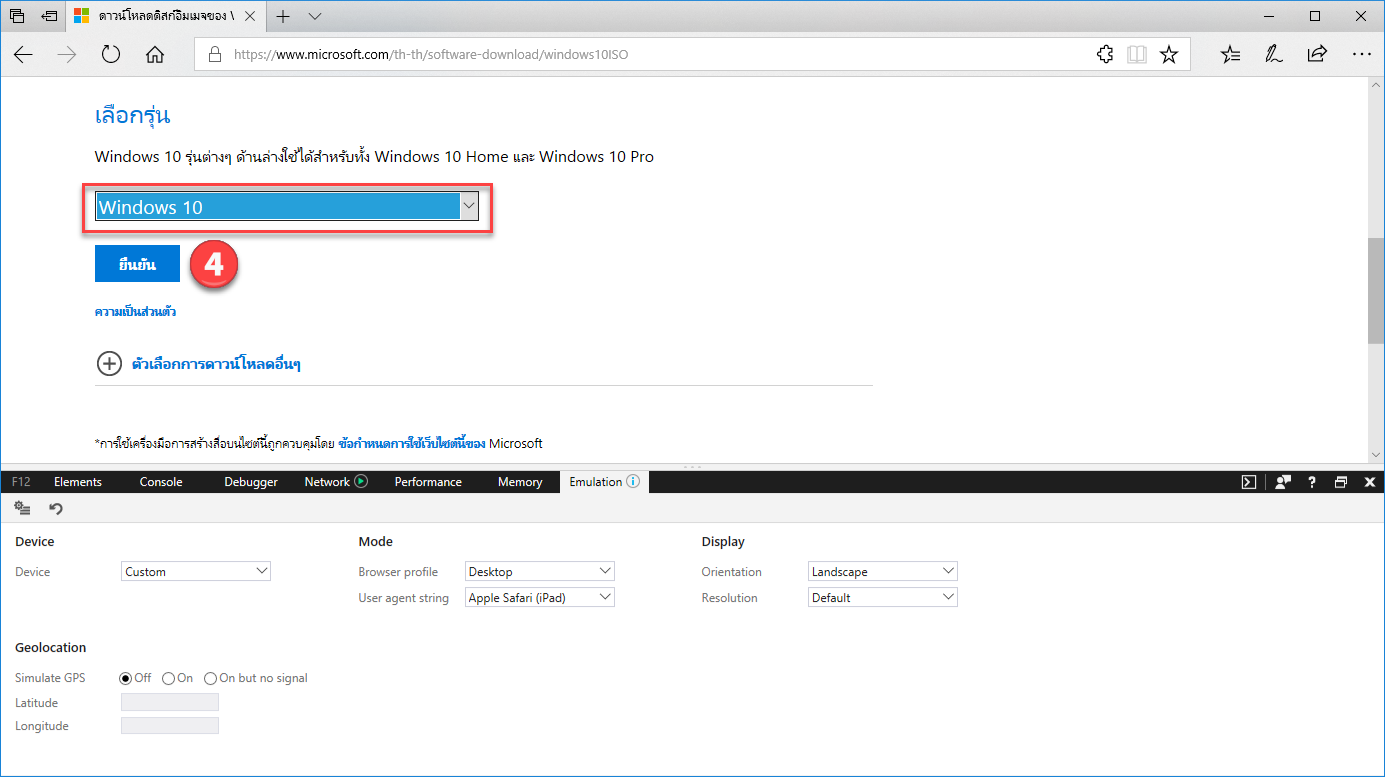Click the Persist emulation settings icon
The height and width of the screenshot is (777, 1385).
coord(22,509)
